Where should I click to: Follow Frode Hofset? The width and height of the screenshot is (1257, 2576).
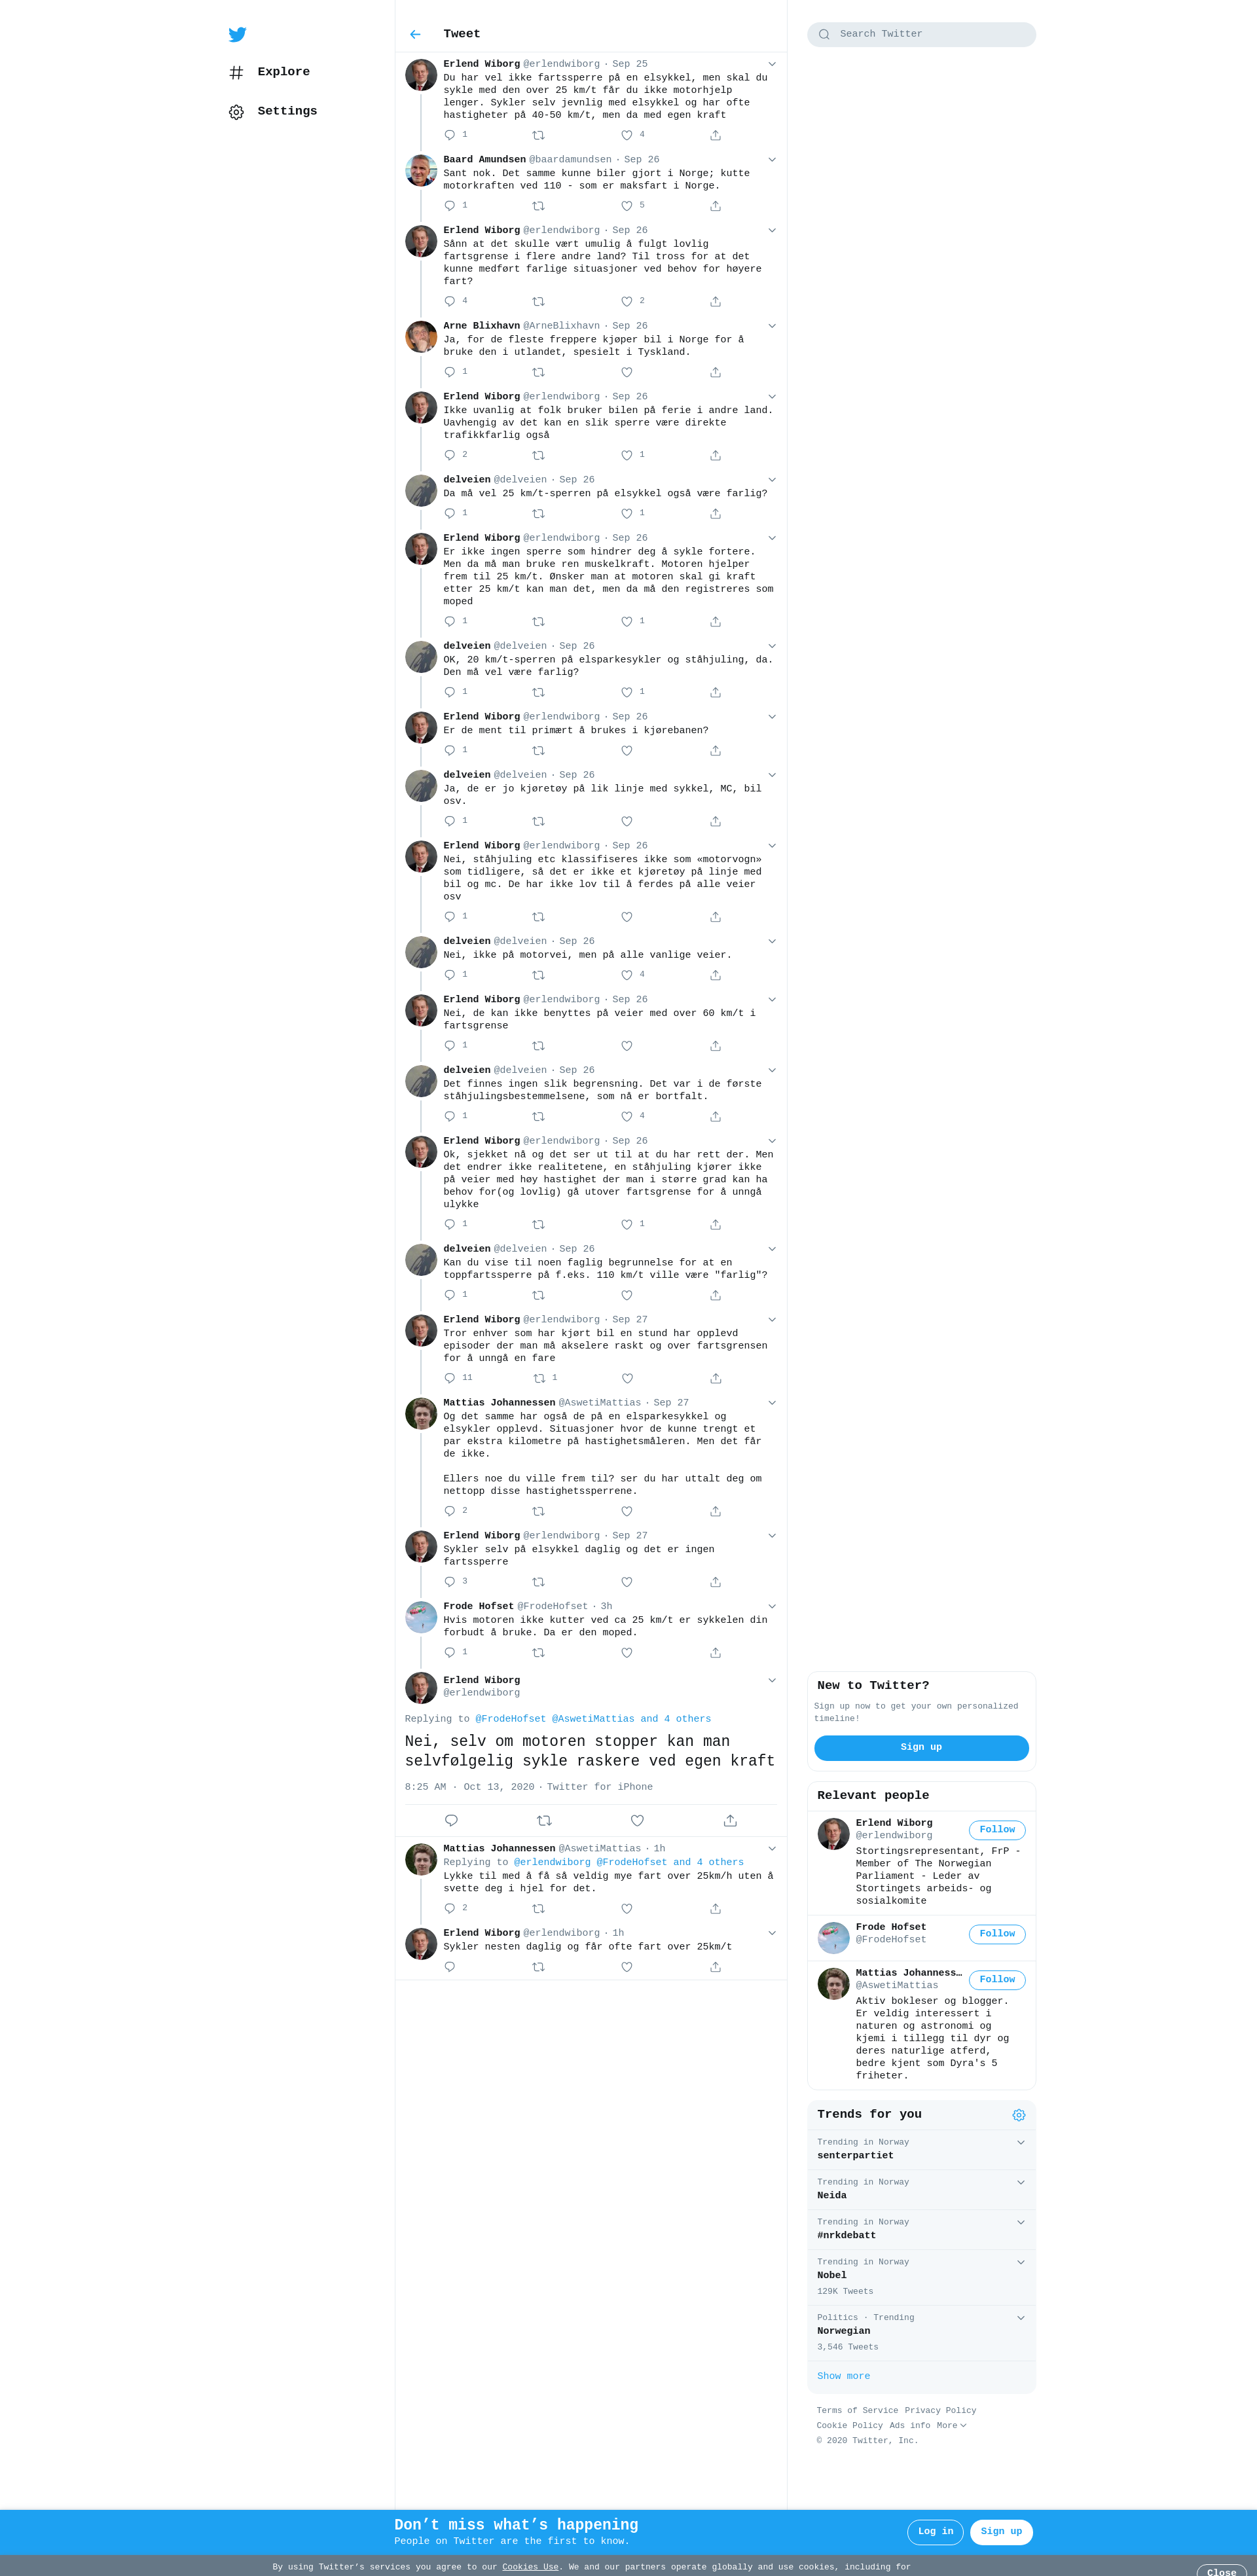[997, 1934]
